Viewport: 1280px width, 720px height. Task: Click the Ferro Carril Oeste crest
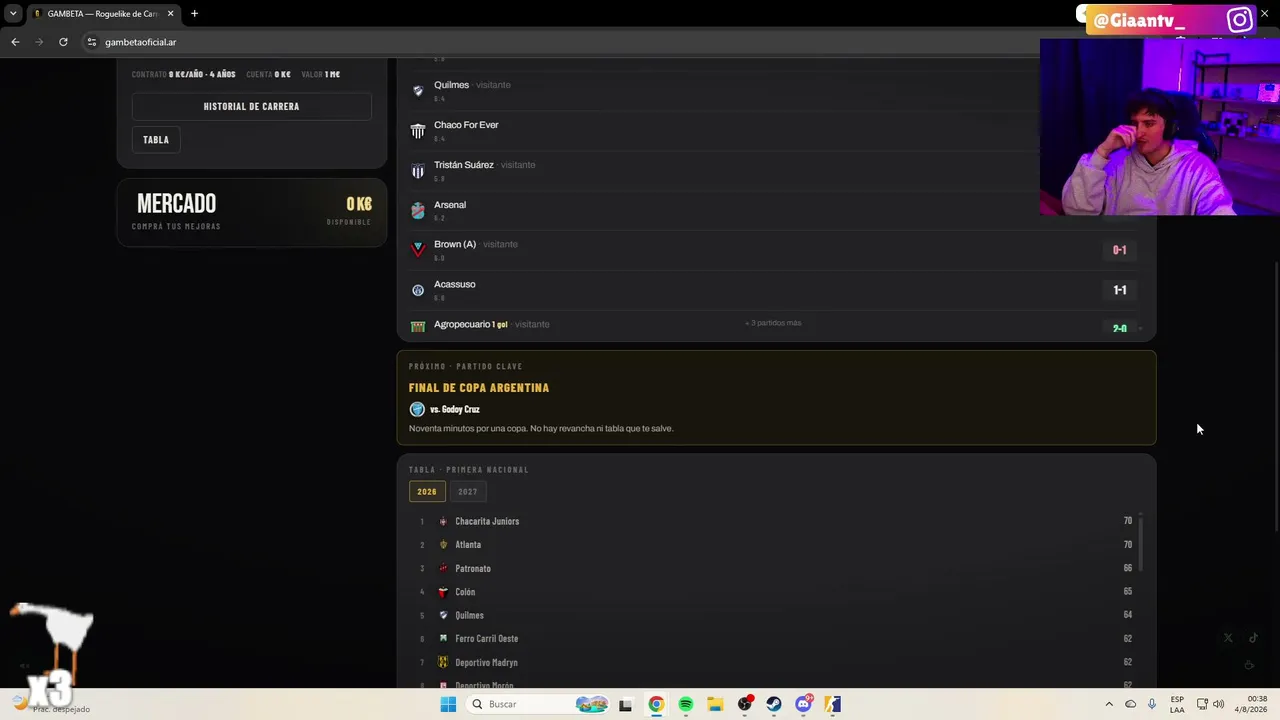(443, 639)
